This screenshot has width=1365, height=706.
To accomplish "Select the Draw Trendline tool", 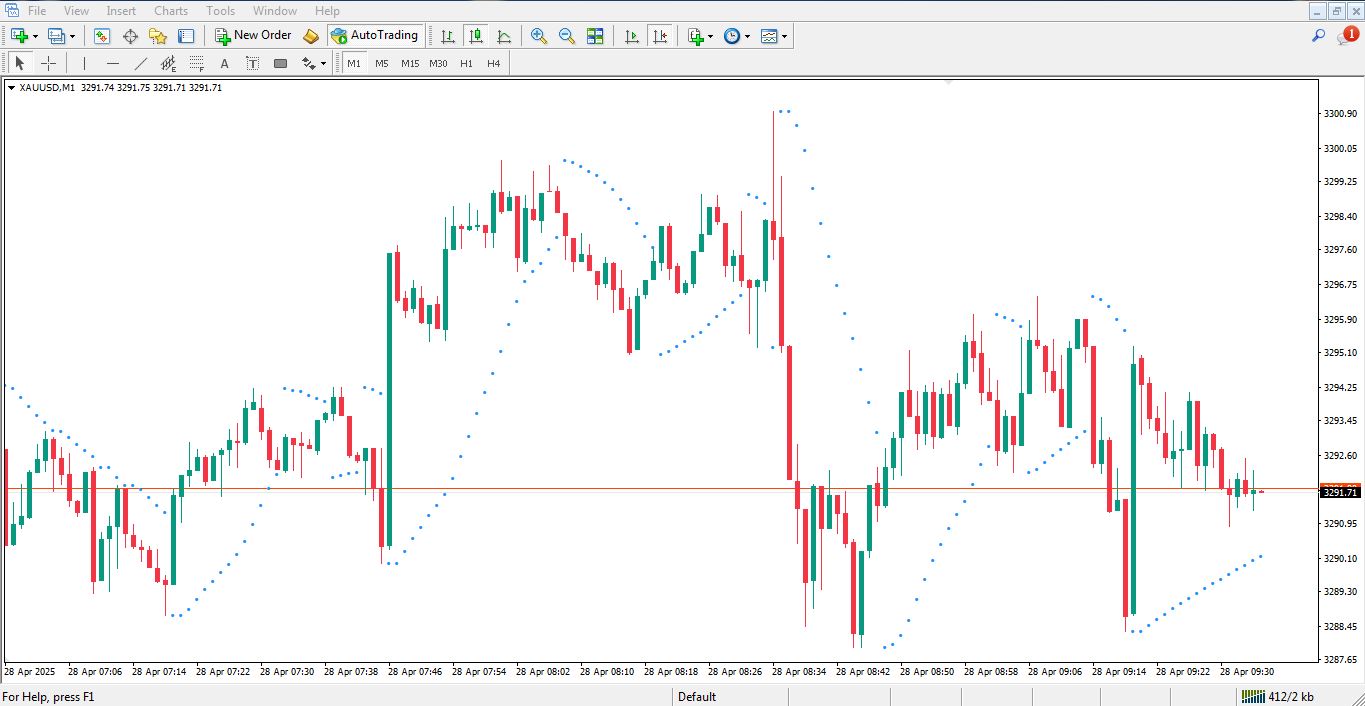I will pyautogui.click(x=140, y=62).
